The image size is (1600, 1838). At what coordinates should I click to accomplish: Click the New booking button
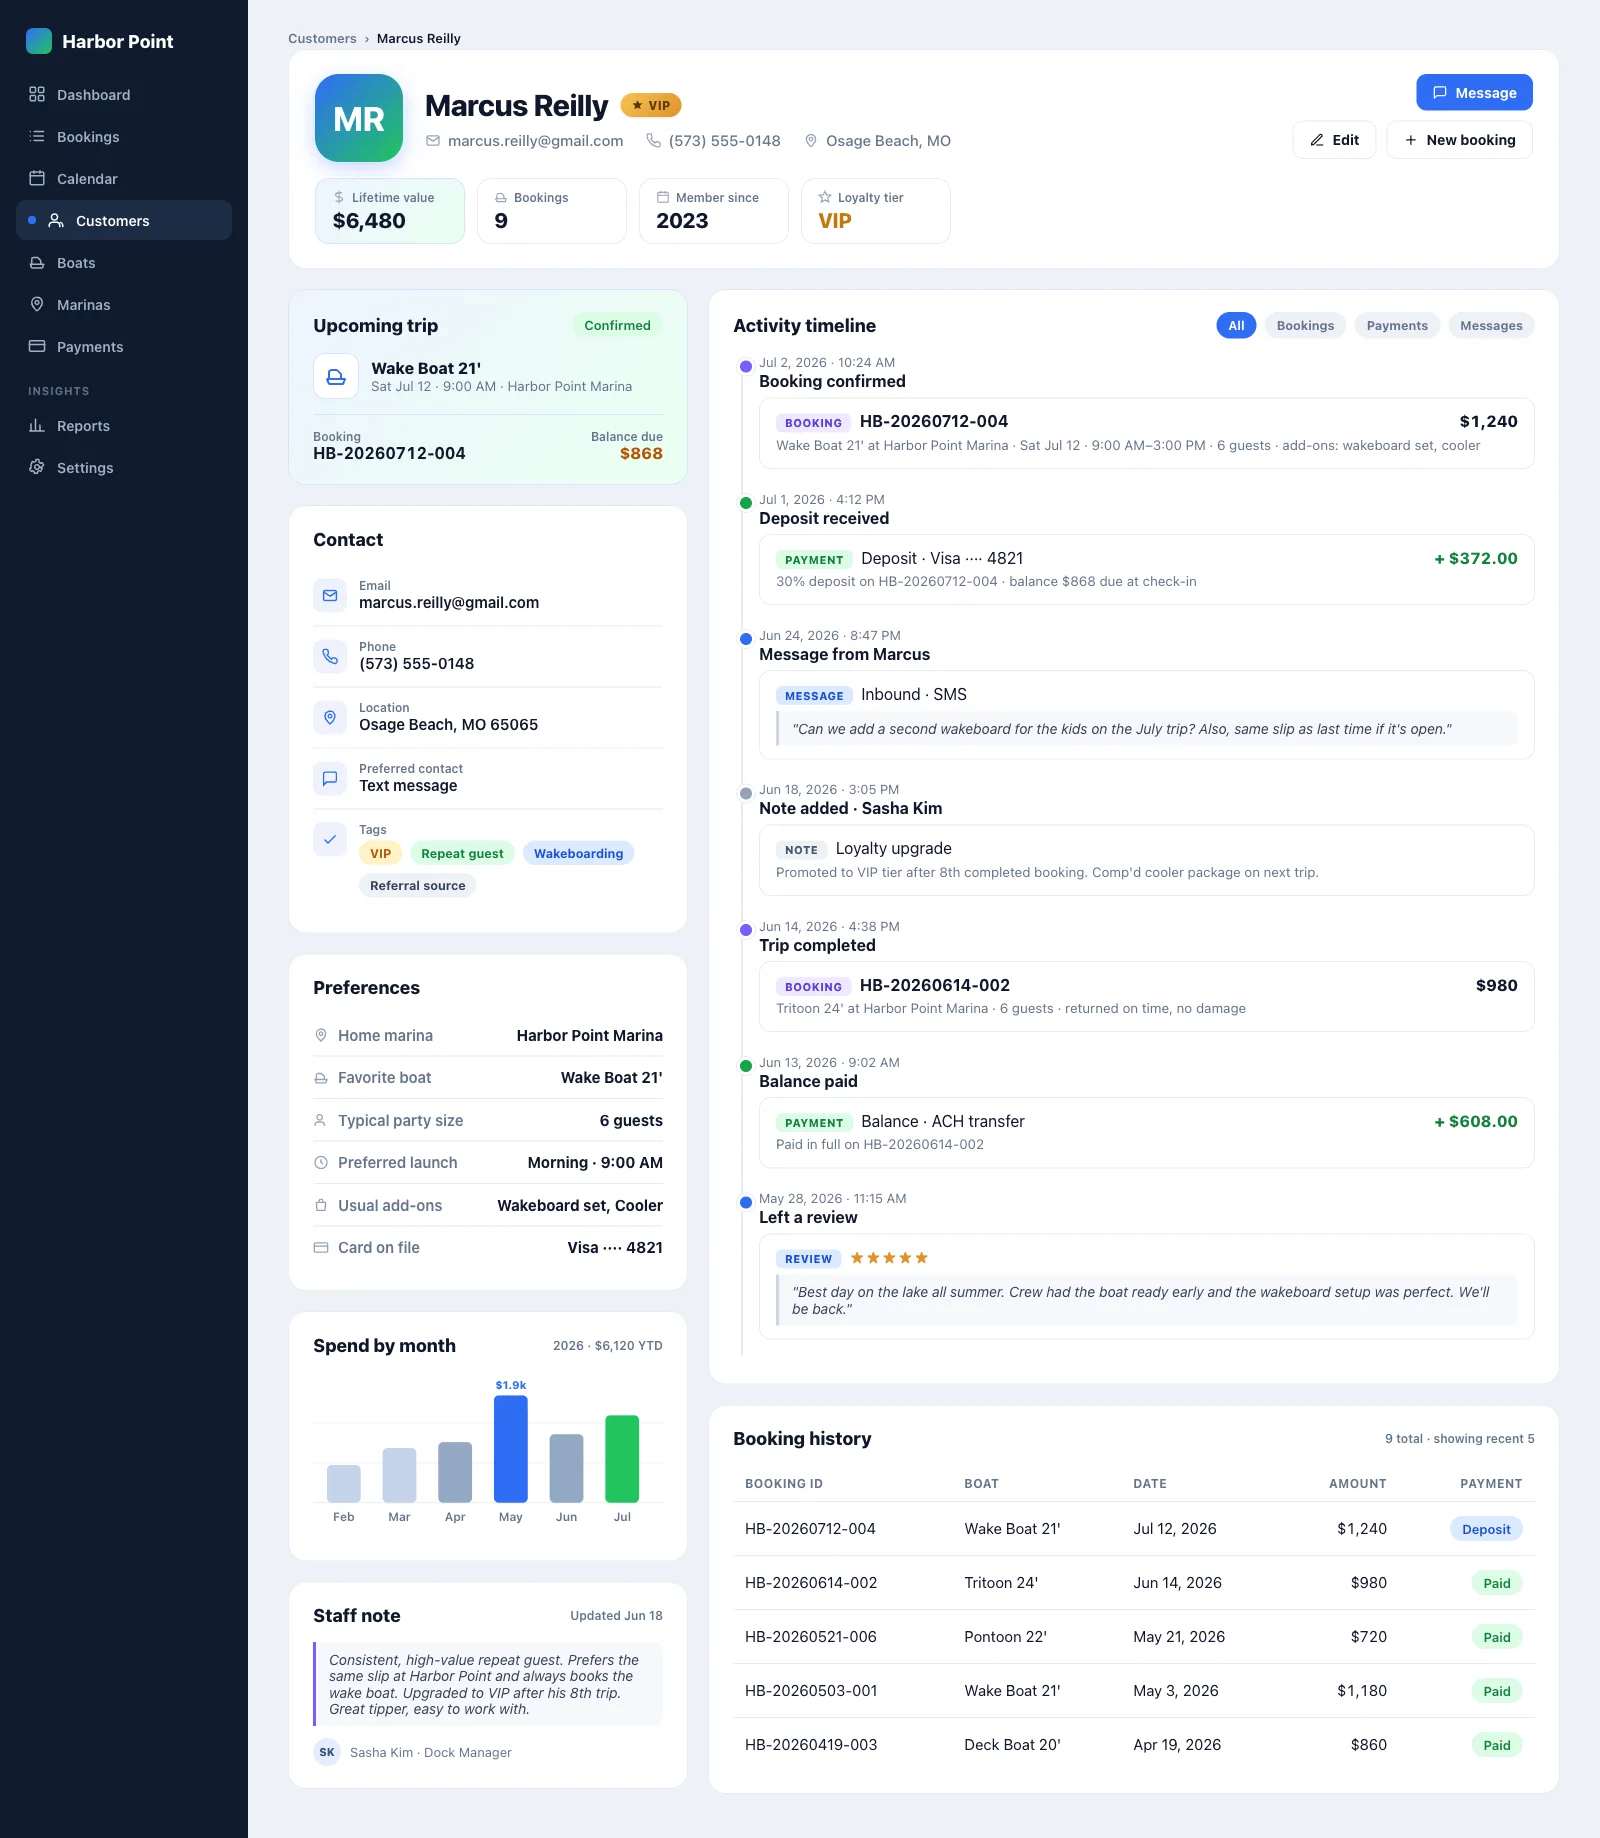pyautogui.click(x=1459, y=140)
